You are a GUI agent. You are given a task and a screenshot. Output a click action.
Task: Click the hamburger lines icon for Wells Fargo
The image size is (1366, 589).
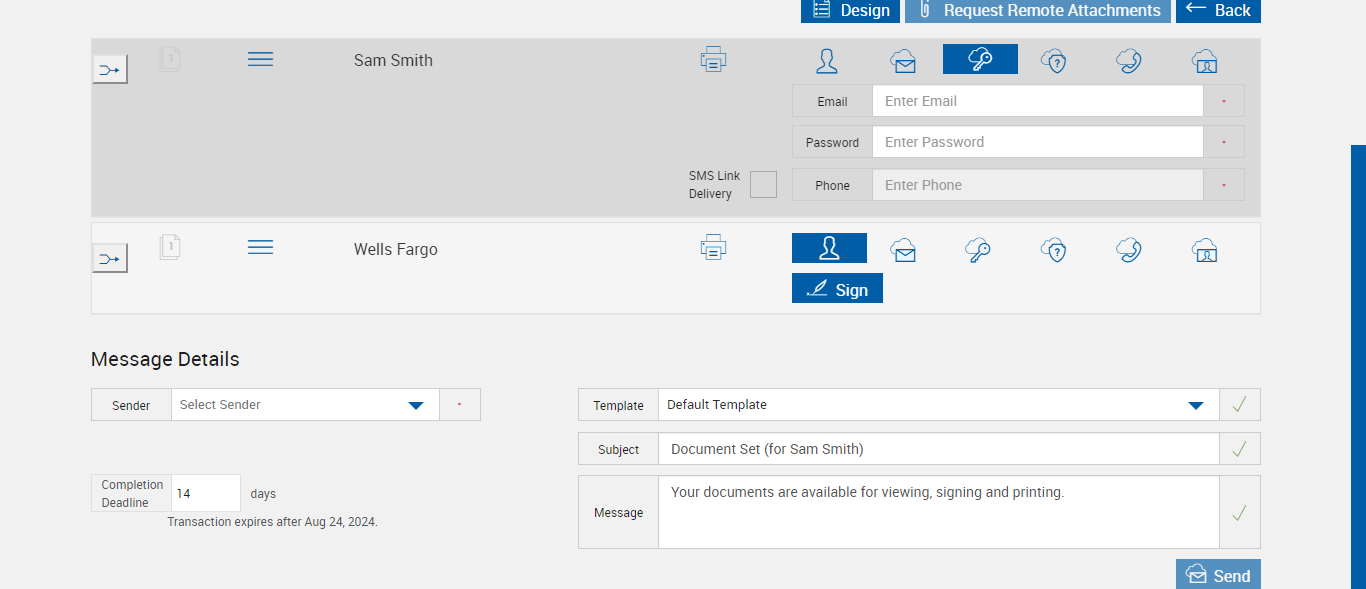(x=260, y=247)
